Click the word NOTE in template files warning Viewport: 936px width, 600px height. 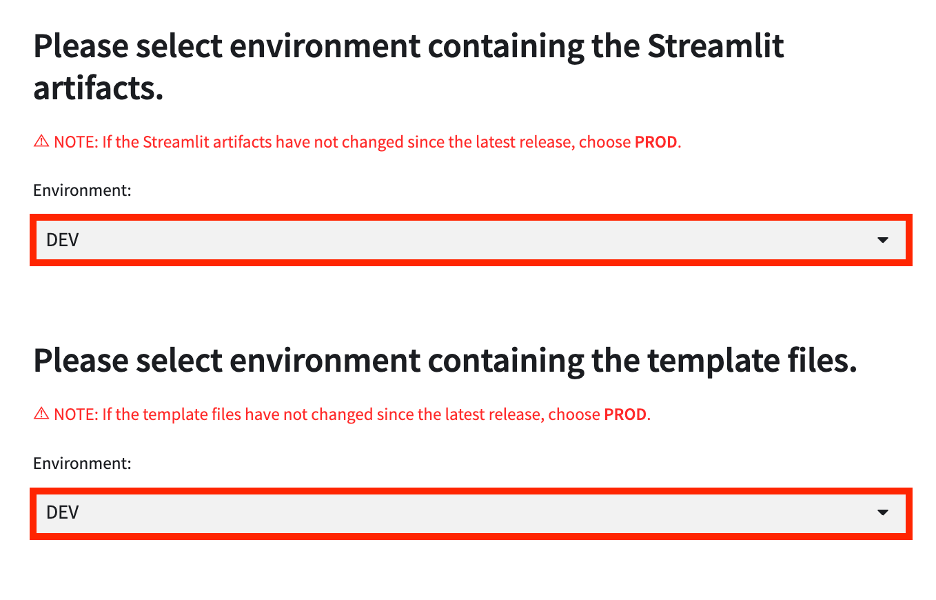pyautogui.click(x=73, y=414)
